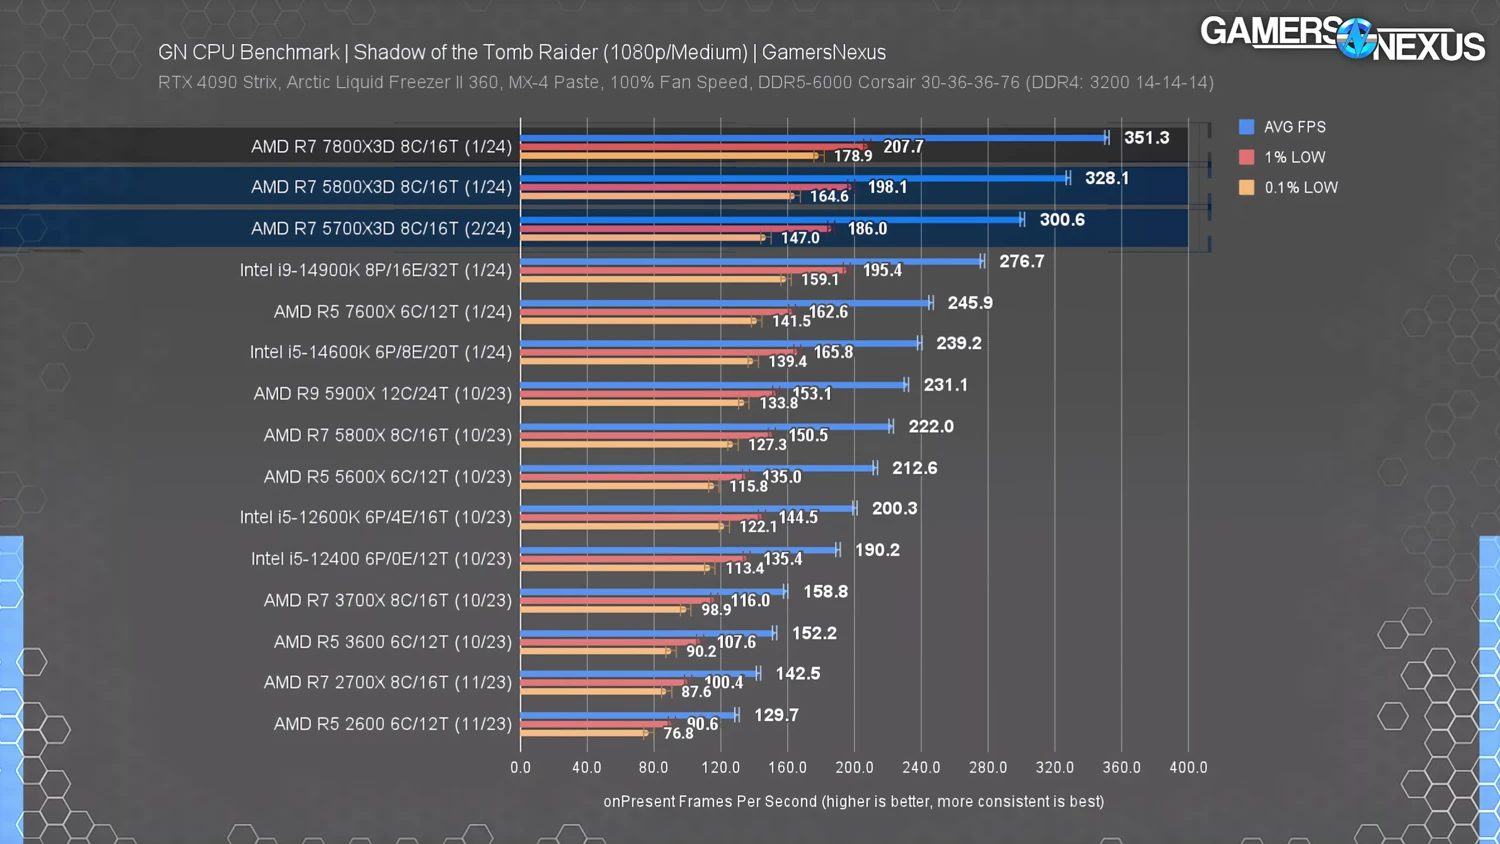Click the 152.2 average FPS value
The height and width of the screenshot is (844, 1500).
point(814,633)
